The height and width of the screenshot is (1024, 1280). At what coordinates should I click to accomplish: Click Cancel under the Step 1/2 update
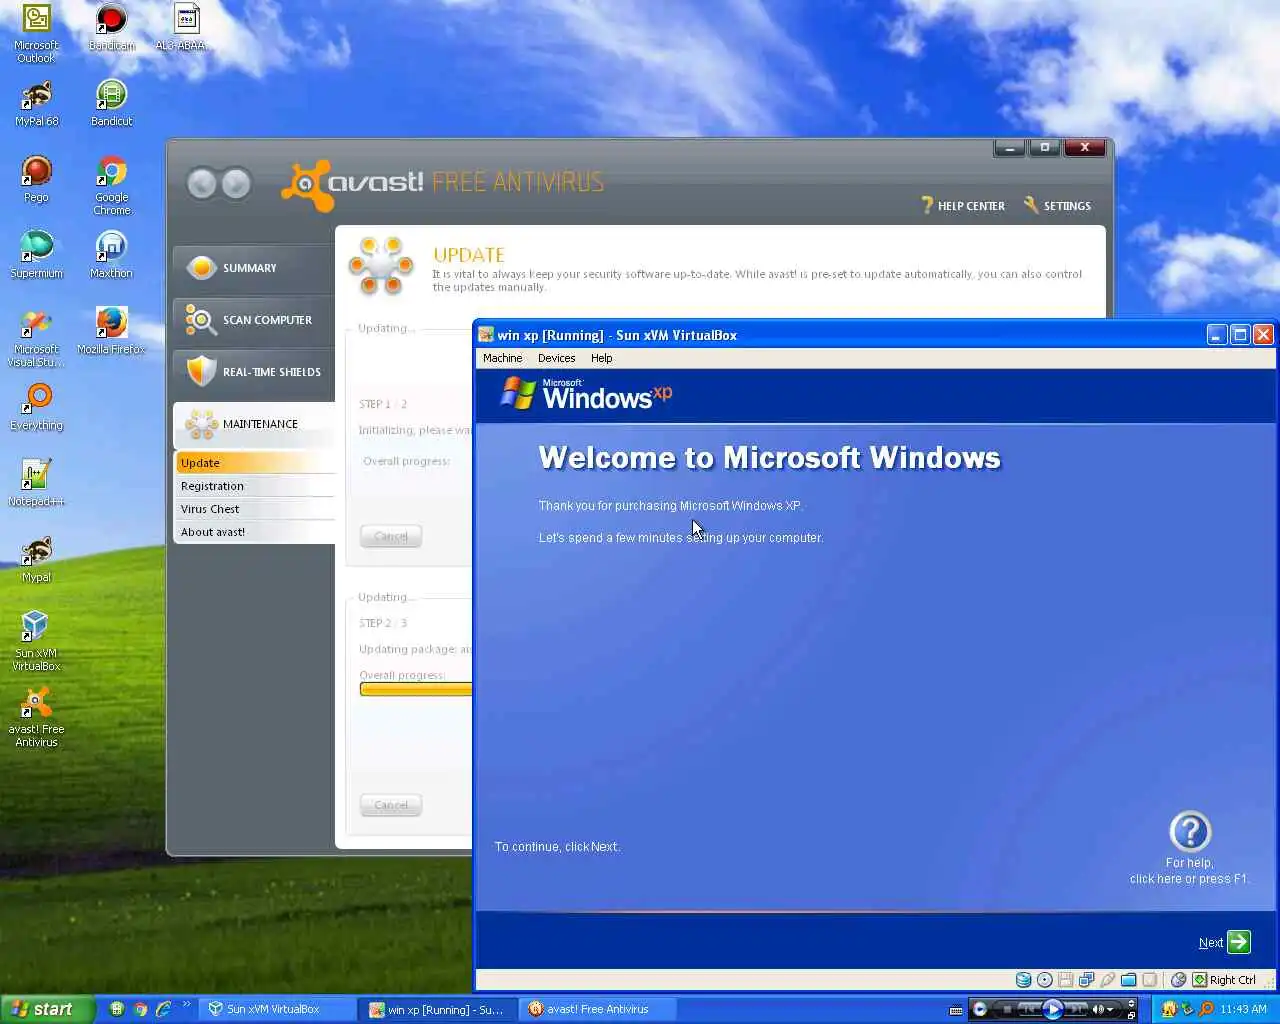coord(391,536)
